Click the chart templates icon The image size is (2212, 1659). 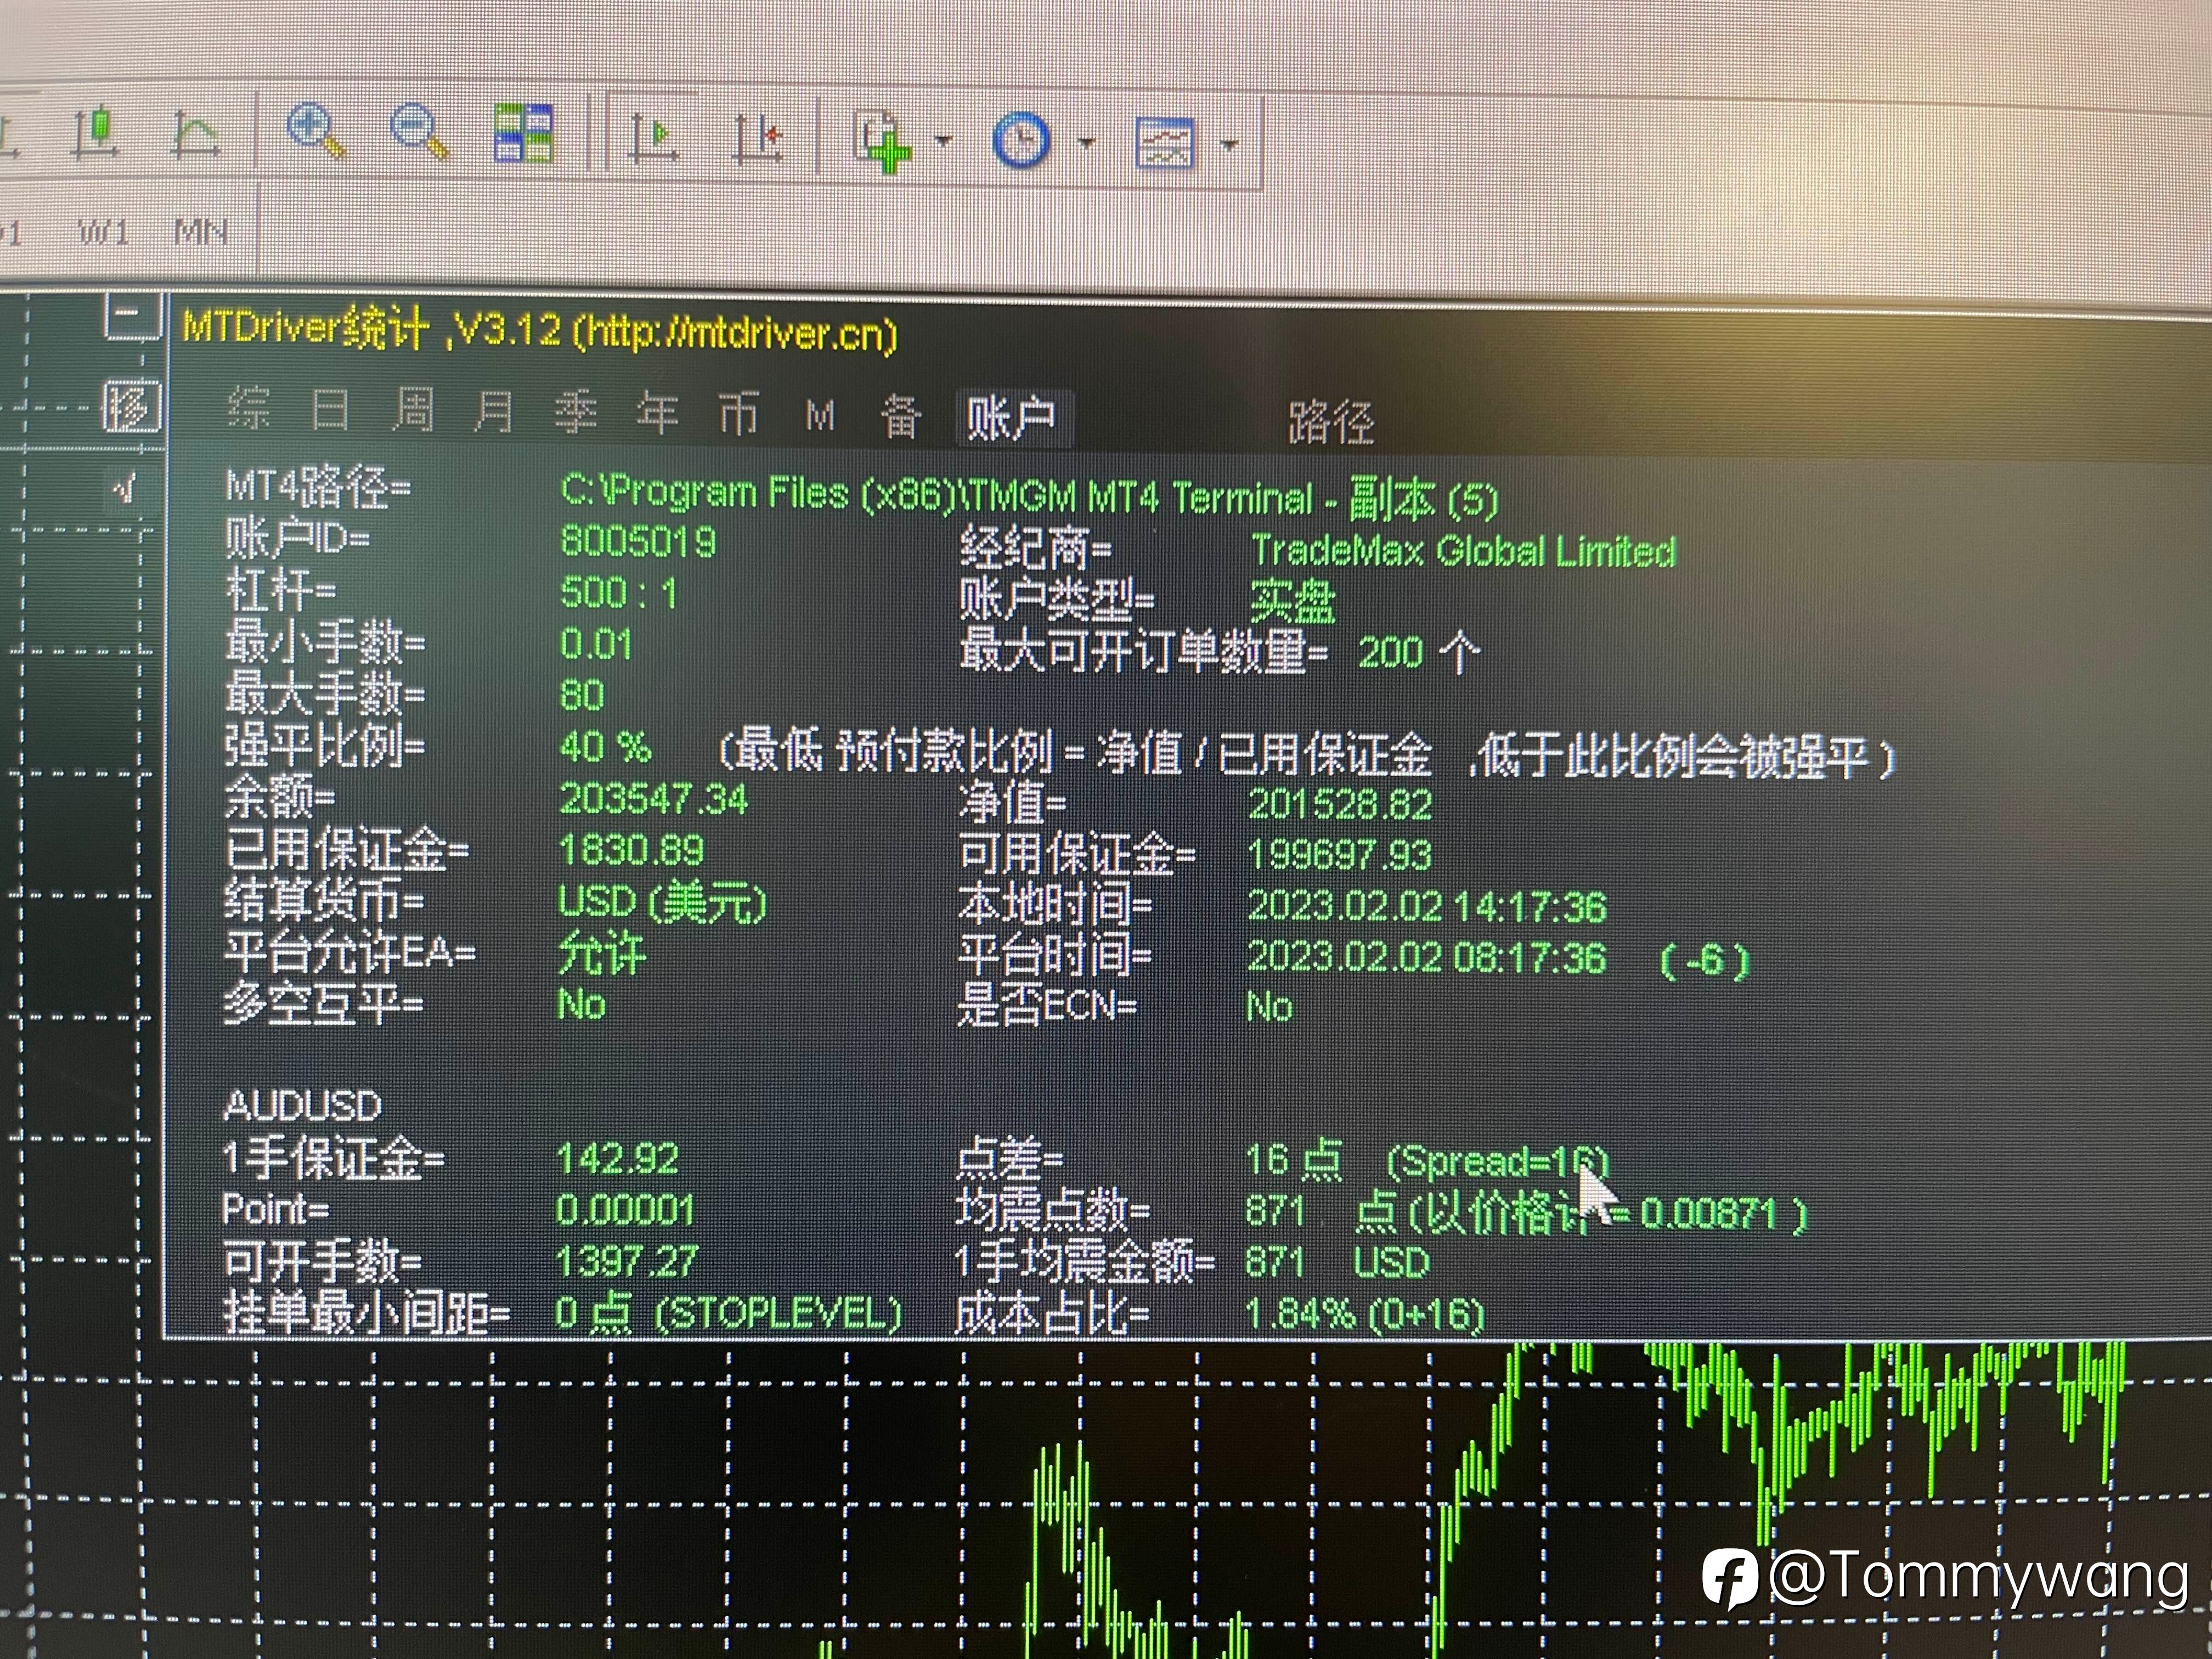coord(1165,143)
